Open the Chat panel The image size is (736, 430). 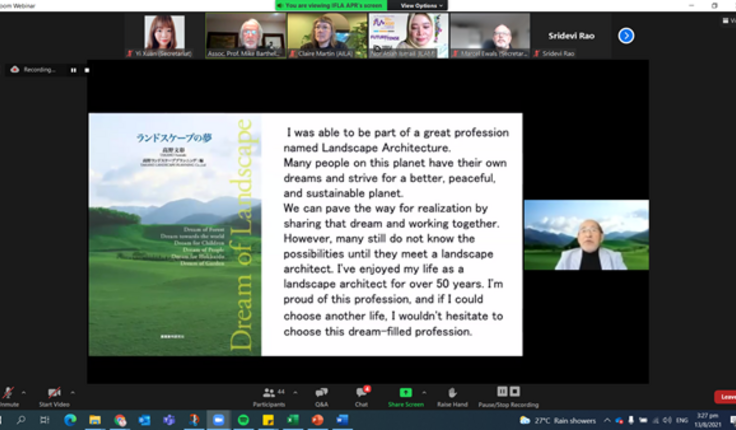362,397
